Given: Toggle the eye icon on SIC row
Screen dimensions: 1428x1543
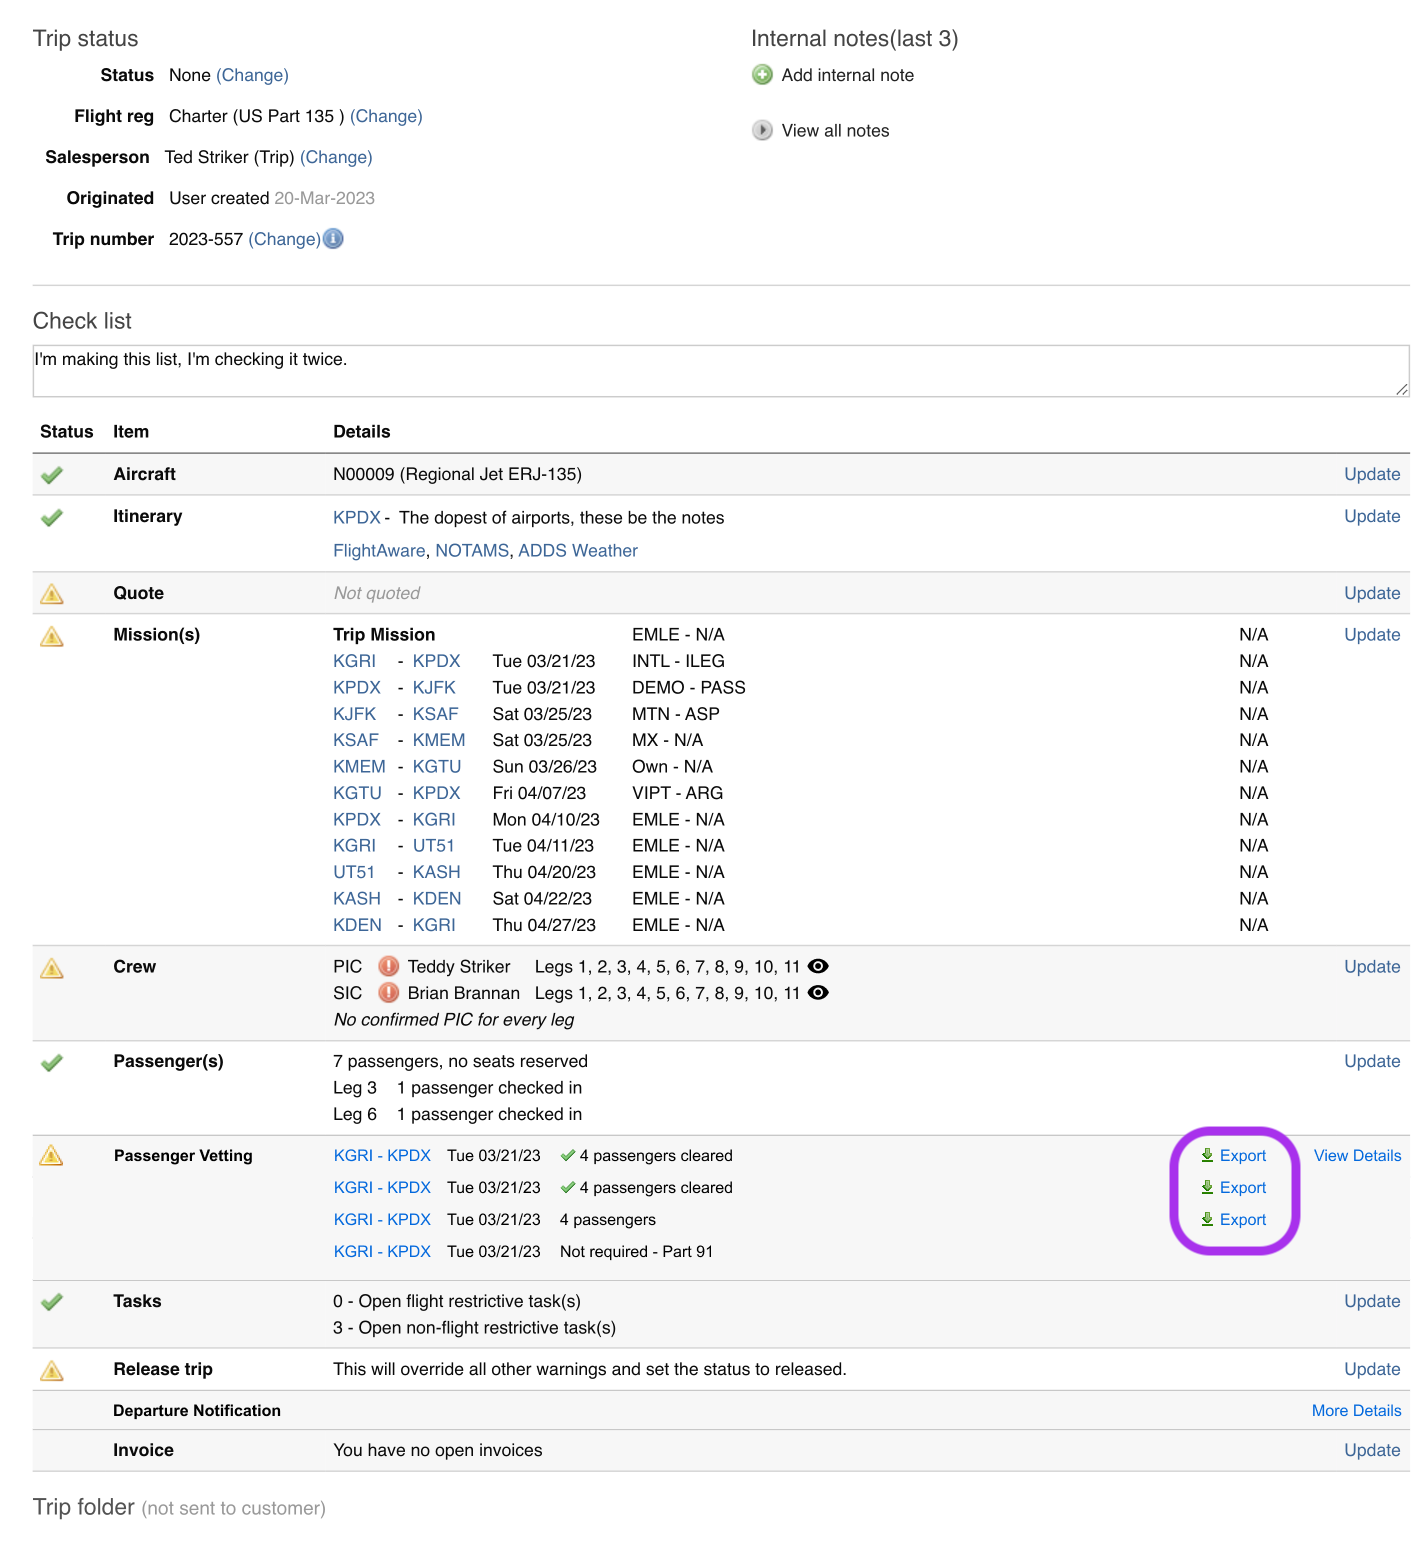Looking at the screenshot, I should click(818, 993).
